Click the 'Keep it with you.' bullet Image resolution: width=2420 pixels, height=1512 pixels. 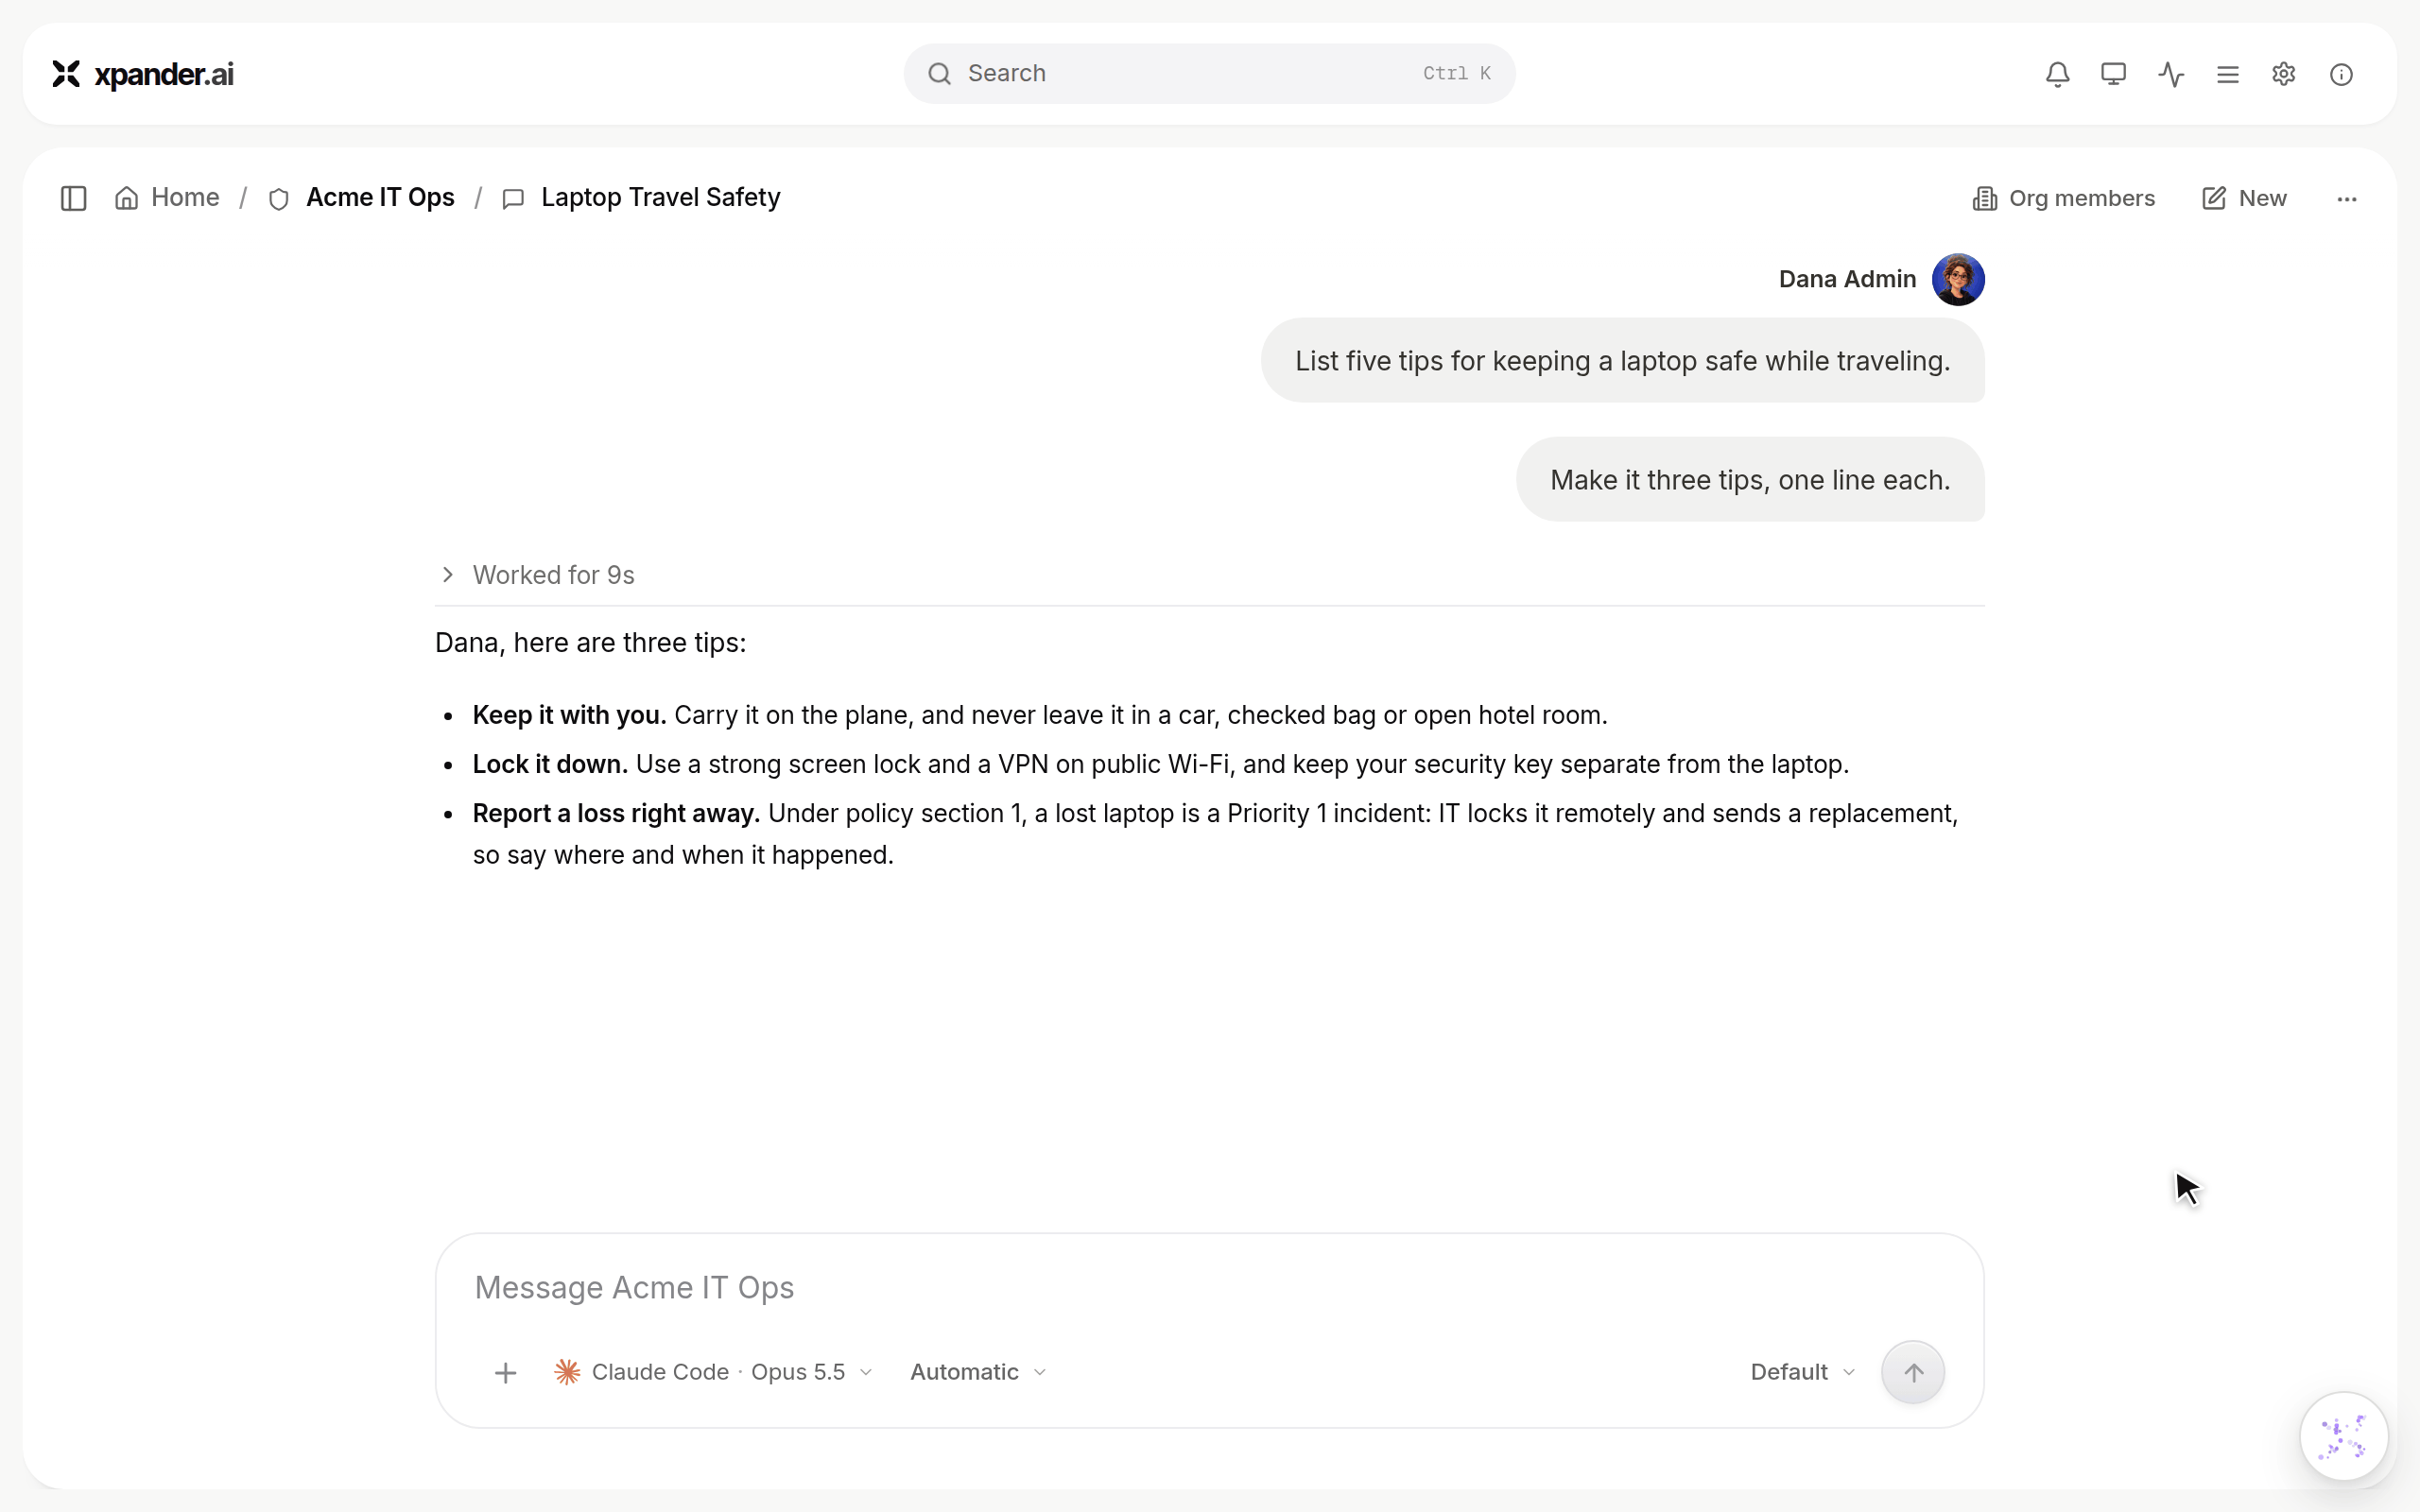[1040, 715]
